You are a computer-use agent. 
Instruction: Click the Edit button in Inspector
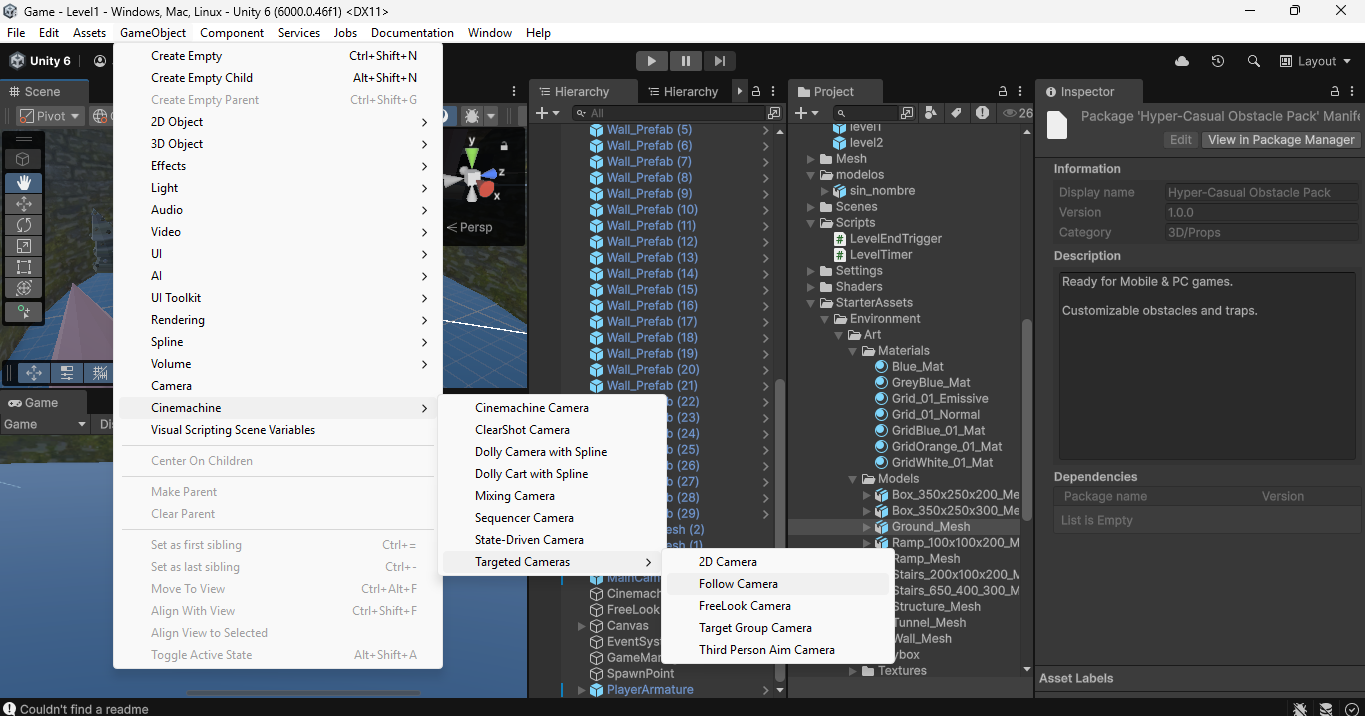(1181, 140)
